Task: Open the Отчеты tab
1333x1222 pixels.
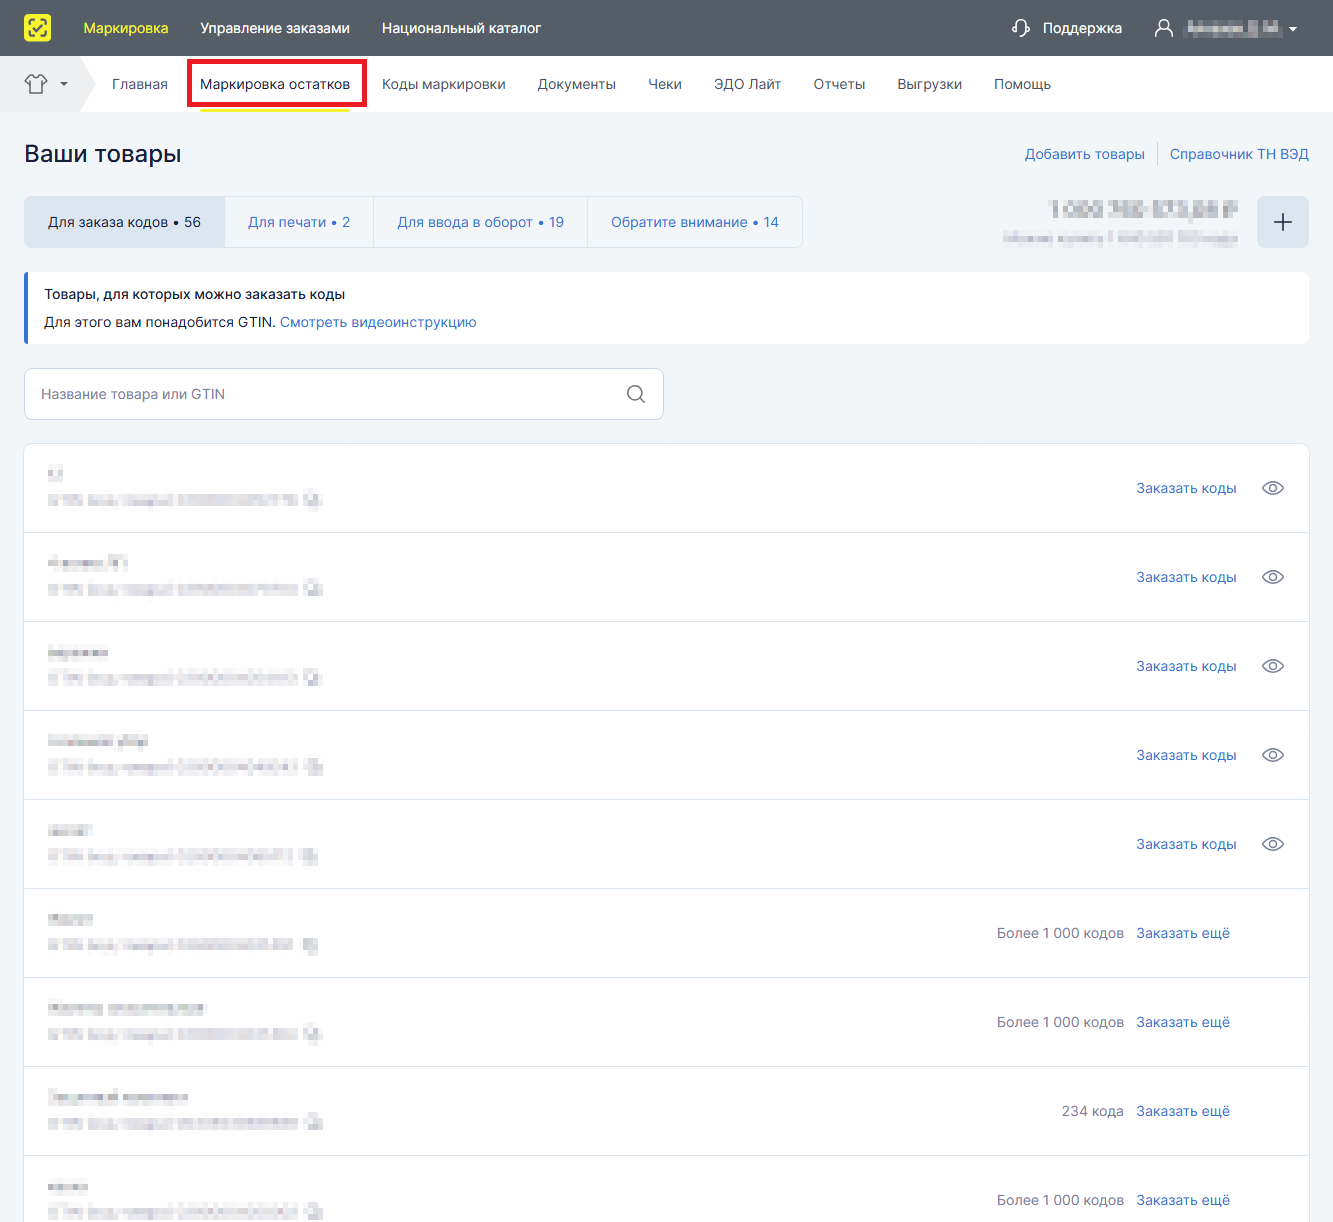Action: [839, 84]
